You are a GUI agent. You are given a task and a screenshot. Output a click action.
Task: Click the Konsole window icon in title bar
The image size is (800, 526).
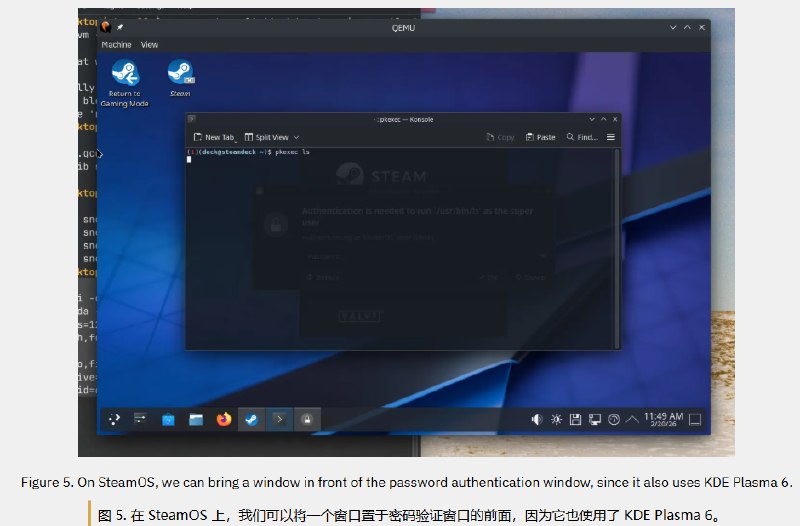[x=192, y=119]
